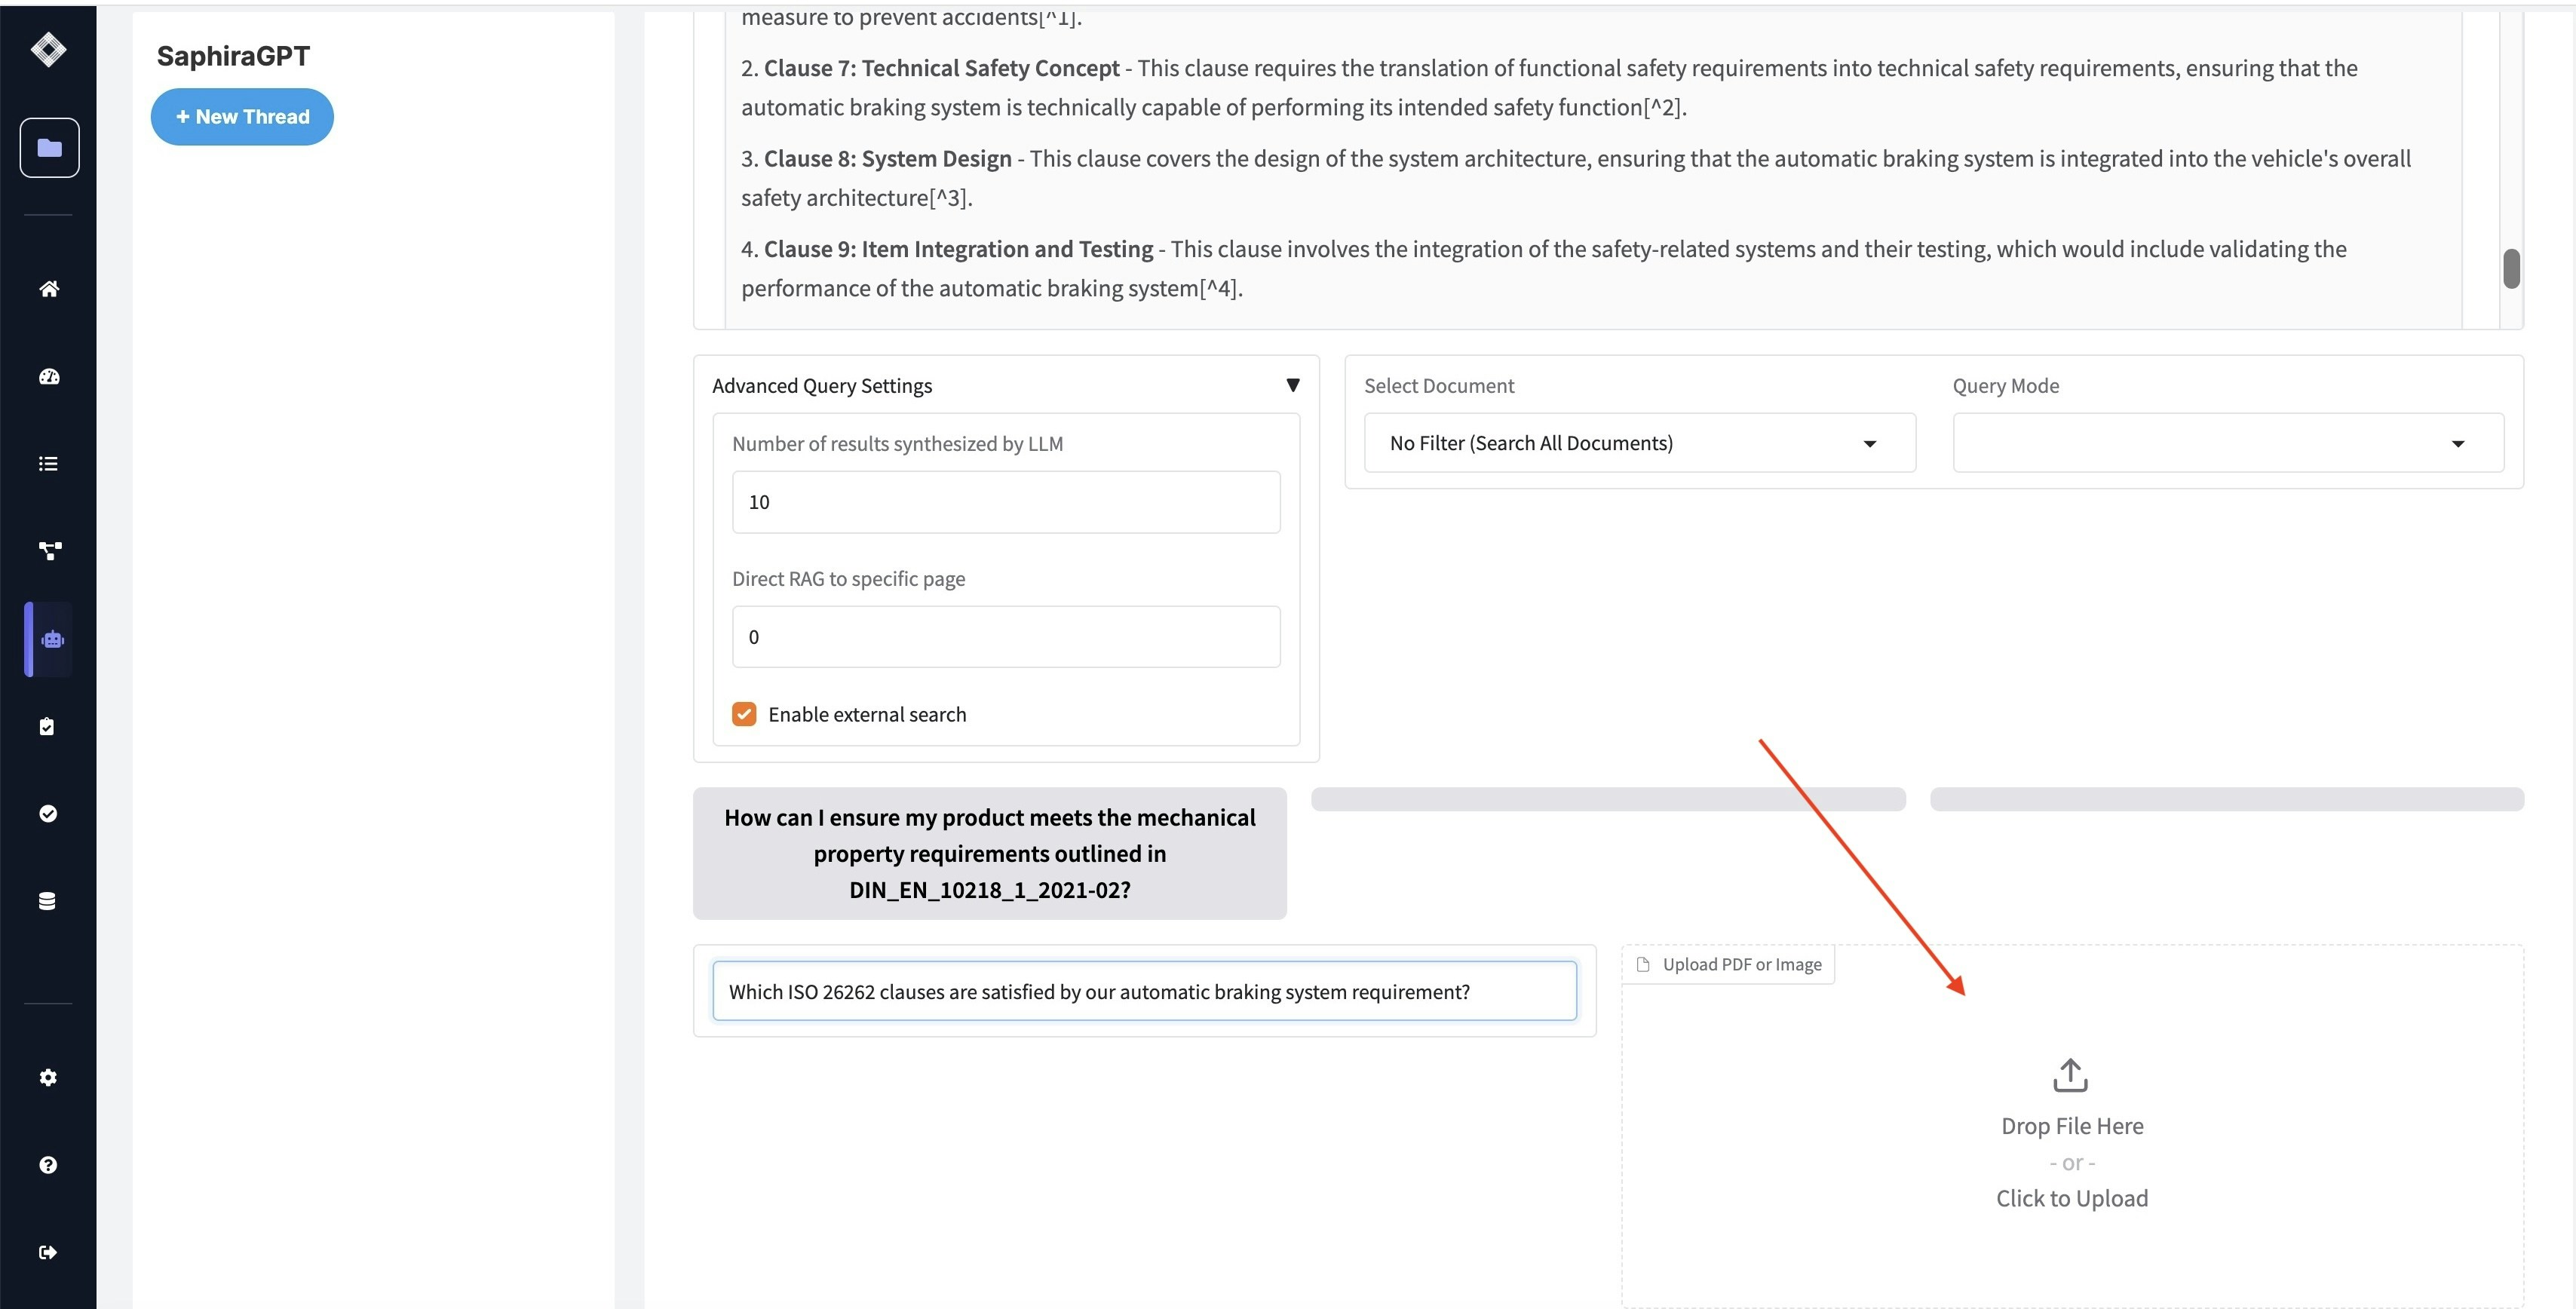The height and width of the screenshot is (1309, 2576).
Task: Open the clipboard check icon
Action: point(47,727)
